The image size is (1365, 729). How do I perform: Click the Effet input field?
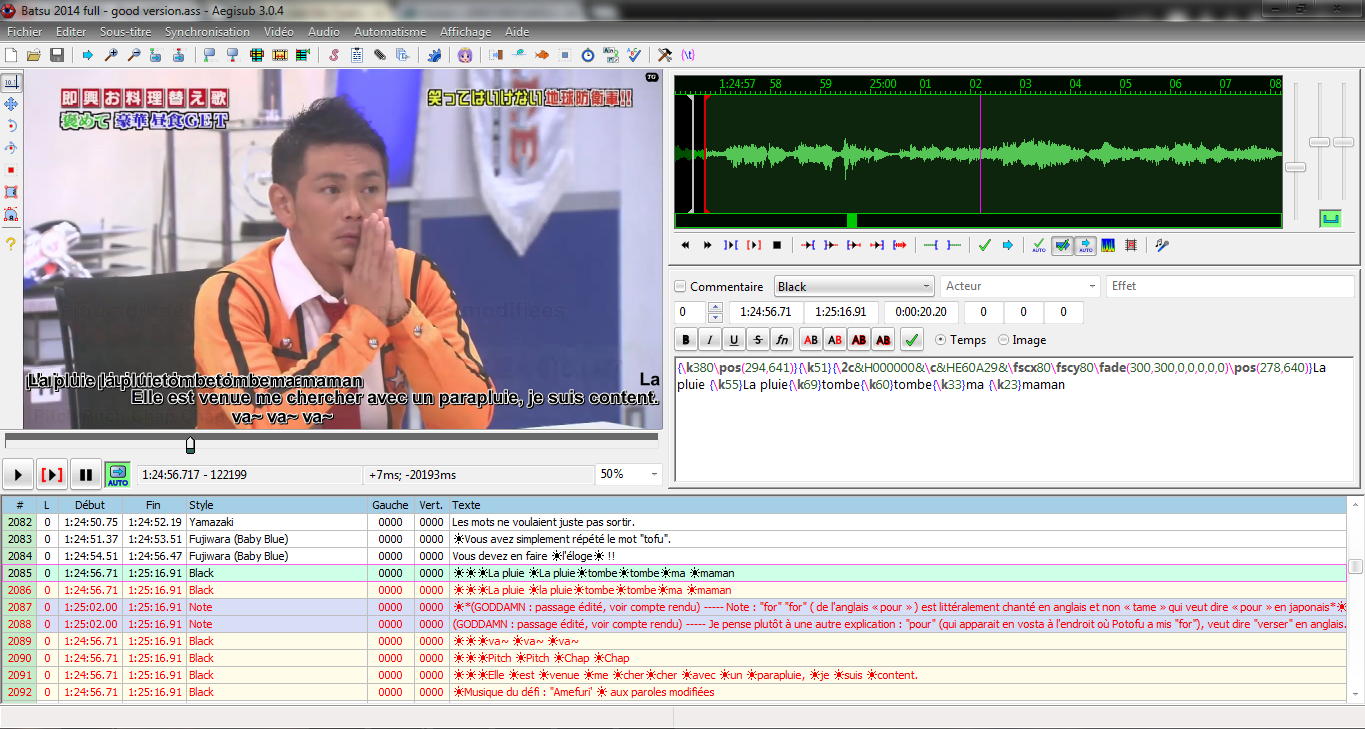(1229, 286)
